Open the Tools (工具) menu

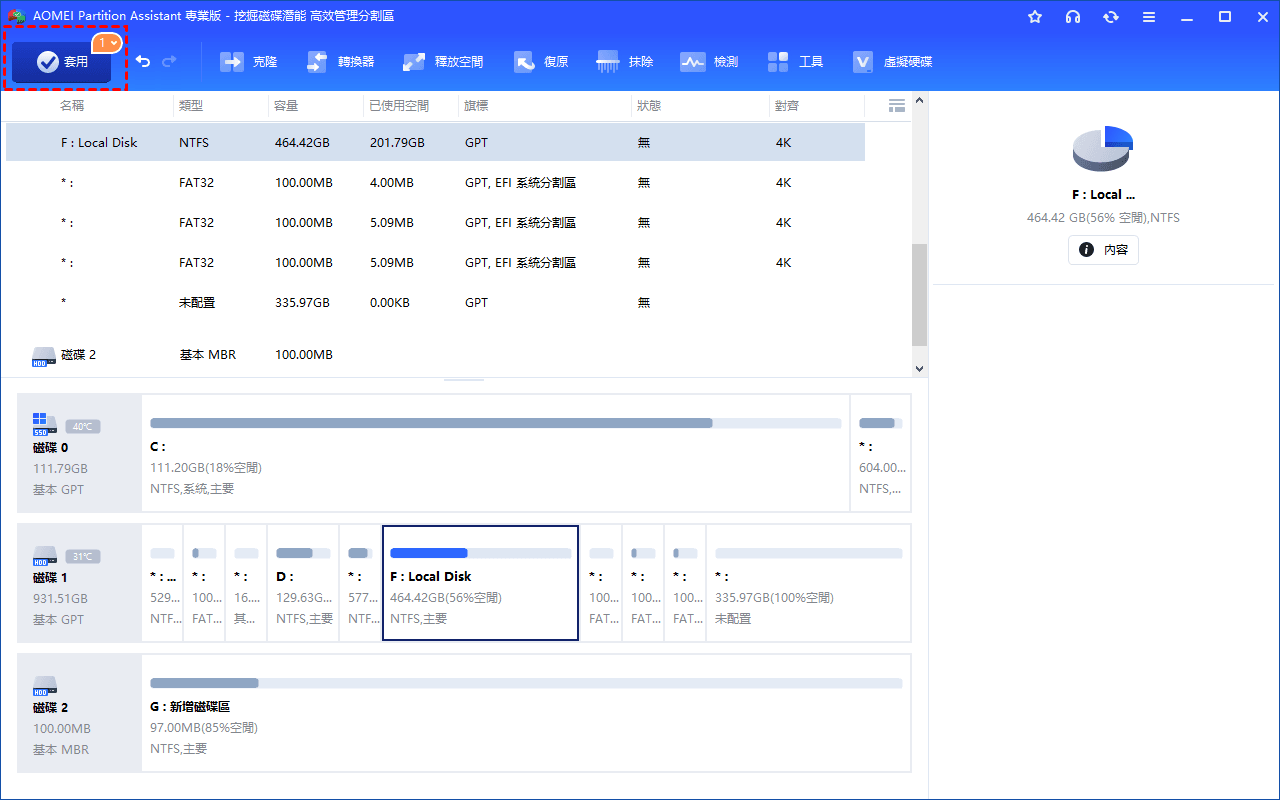pyautogui.click(x=795, y=62)
